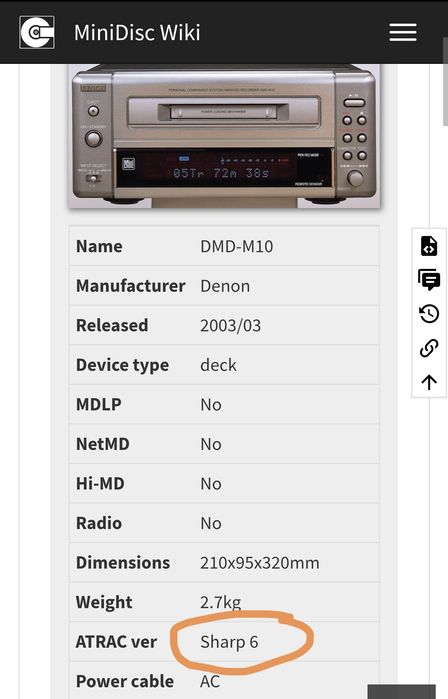This screenshot has width=448, height=699.
Task: Click the Name row label
Action: (99, 247)
